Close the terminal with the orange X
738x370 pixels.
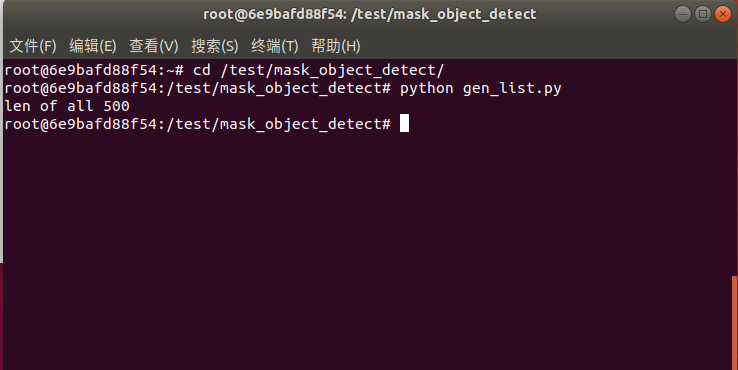tap(723, 14)
